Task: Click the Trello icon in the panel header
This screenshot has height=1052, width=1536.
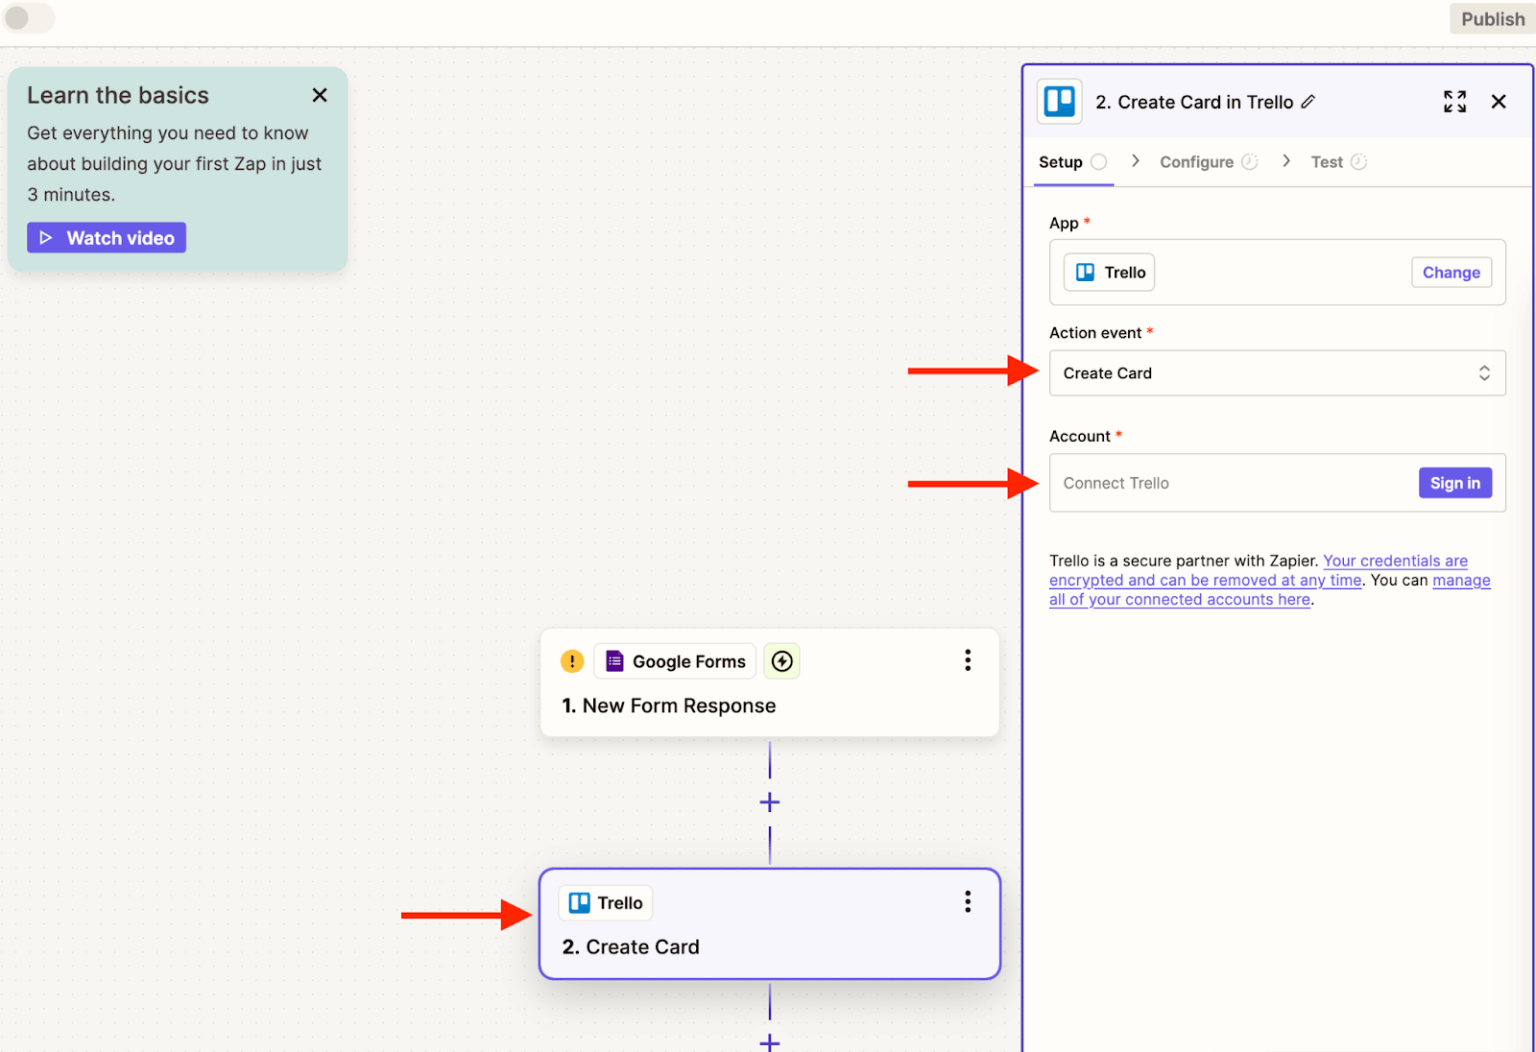Action: 1059,101
